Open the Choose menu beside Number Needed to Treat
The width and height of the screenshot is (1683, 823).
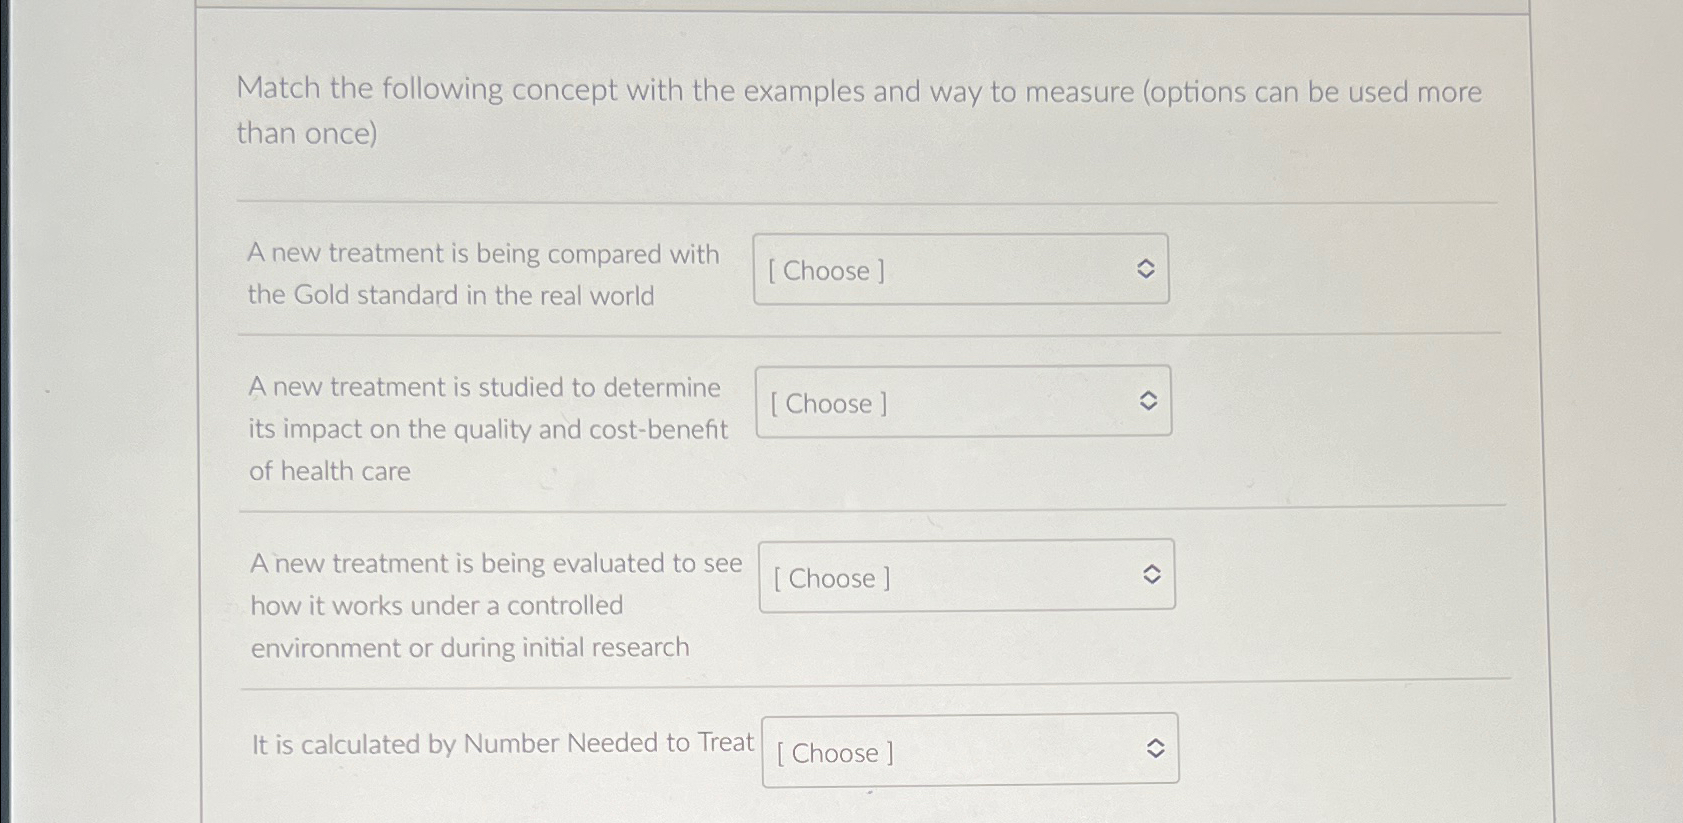click(969, 750)
